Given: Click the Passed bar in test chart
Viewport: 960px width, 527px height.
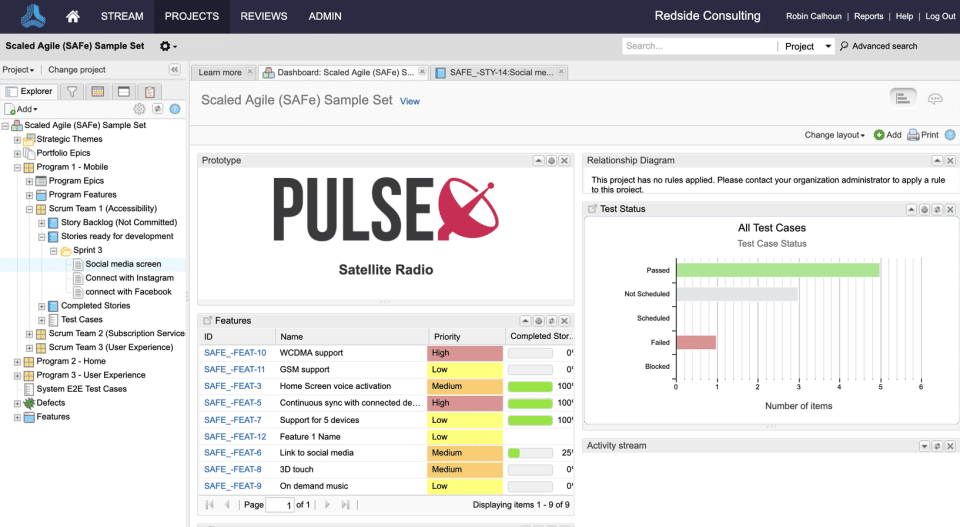Looking at the screenshot, I should point(778,270).
